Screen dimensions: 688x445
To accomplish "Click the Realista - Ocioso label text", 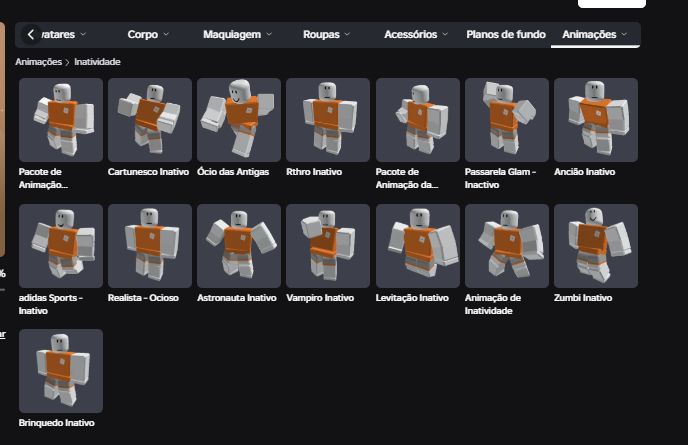I will (143, 298).
